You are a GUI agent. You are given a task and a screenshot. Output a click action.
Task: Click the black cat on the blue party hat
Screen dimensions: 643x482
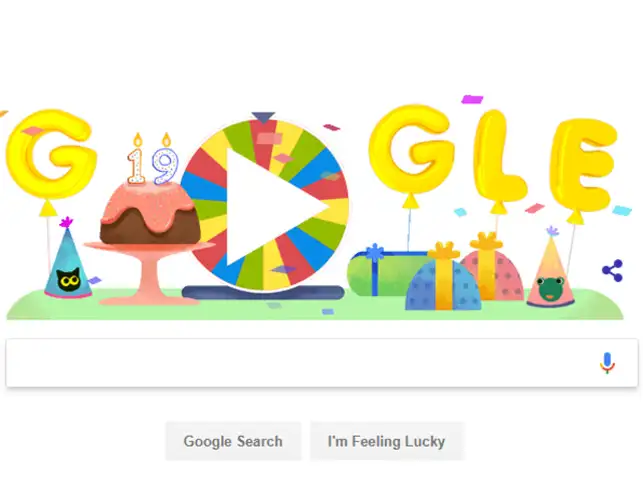tap(68, 280)
